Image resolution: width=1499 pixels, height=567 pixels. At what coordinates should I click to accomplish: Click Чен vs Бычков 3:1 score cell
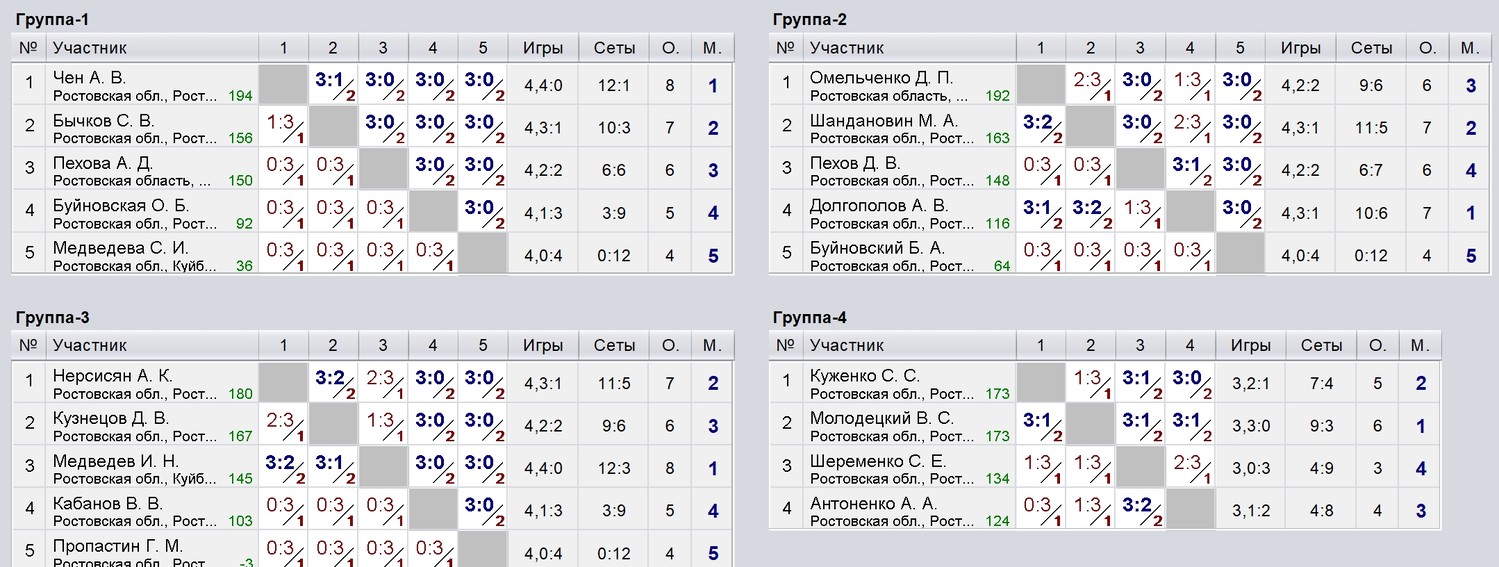coord(333,85)
